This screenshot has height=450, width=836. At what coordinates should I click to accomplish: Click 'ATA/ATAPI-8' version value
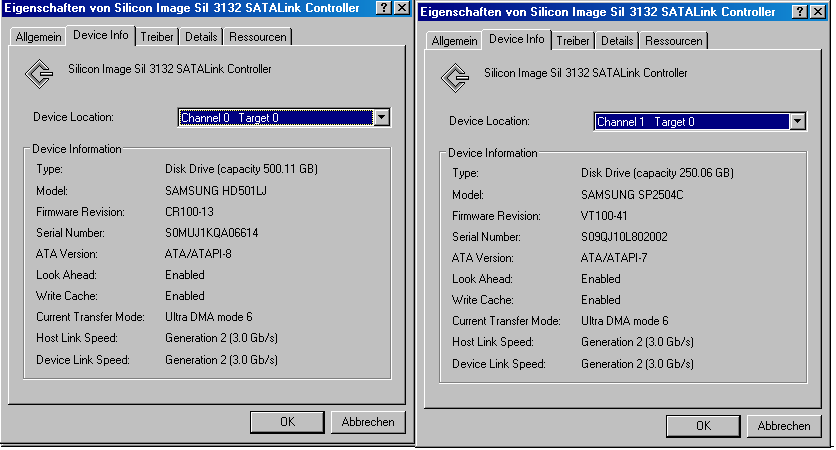coord(198,254)
